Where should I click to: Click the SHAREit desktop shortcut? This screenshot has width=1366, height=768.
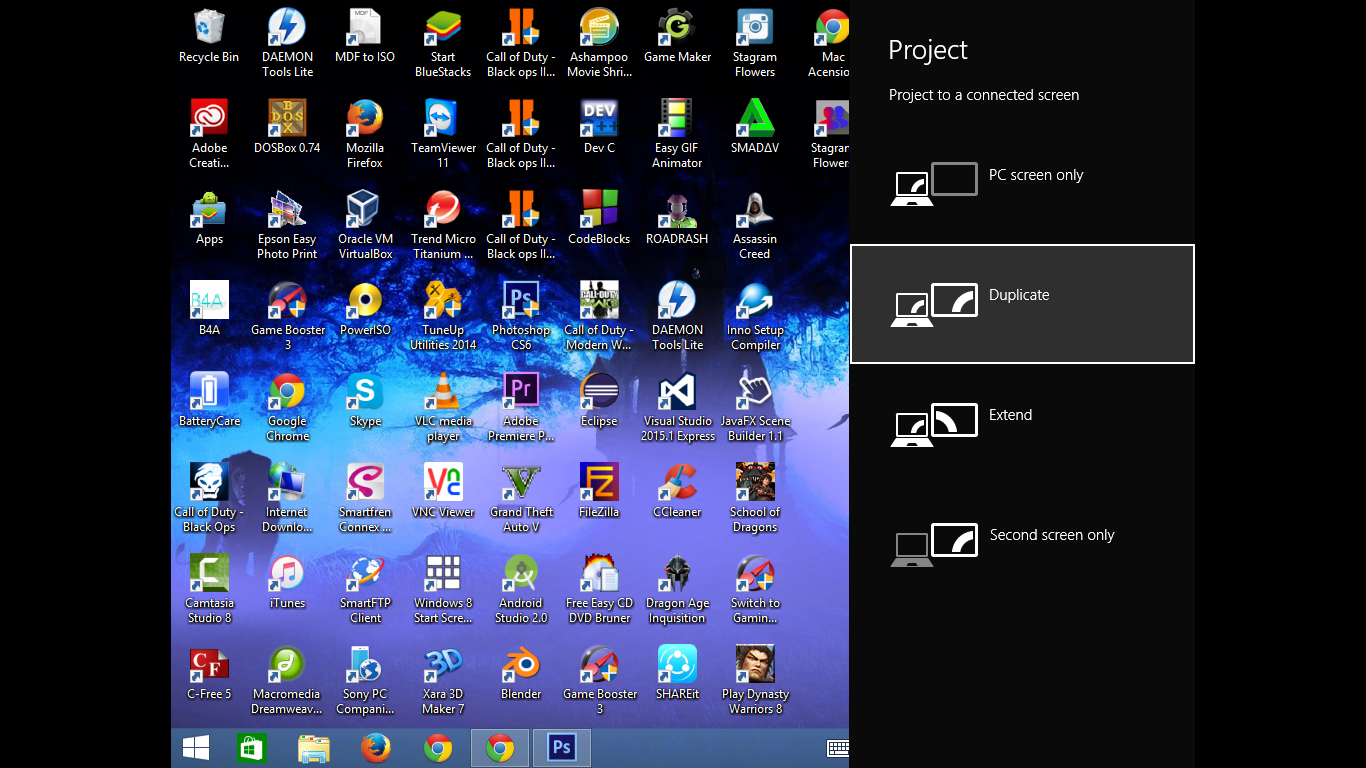[677, 673]
